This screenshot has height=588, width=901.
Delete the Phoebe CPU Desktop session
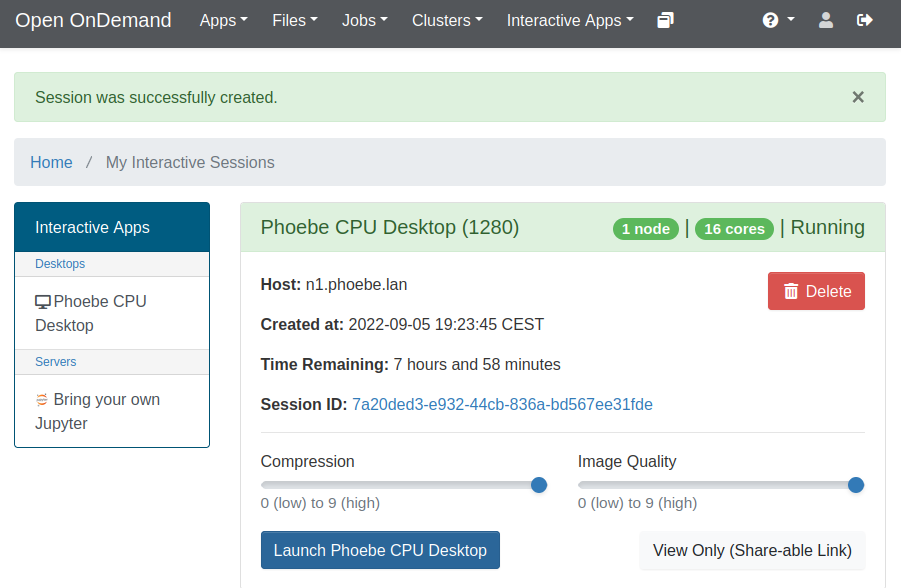click(816, 291)
